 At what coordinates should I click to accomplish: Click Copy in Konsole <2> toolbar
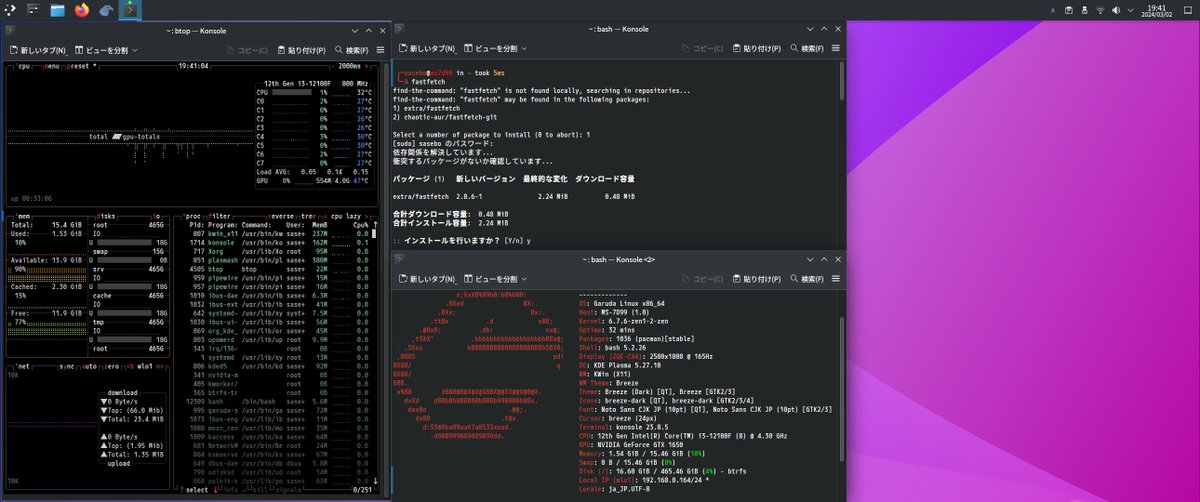click(702, 277)
